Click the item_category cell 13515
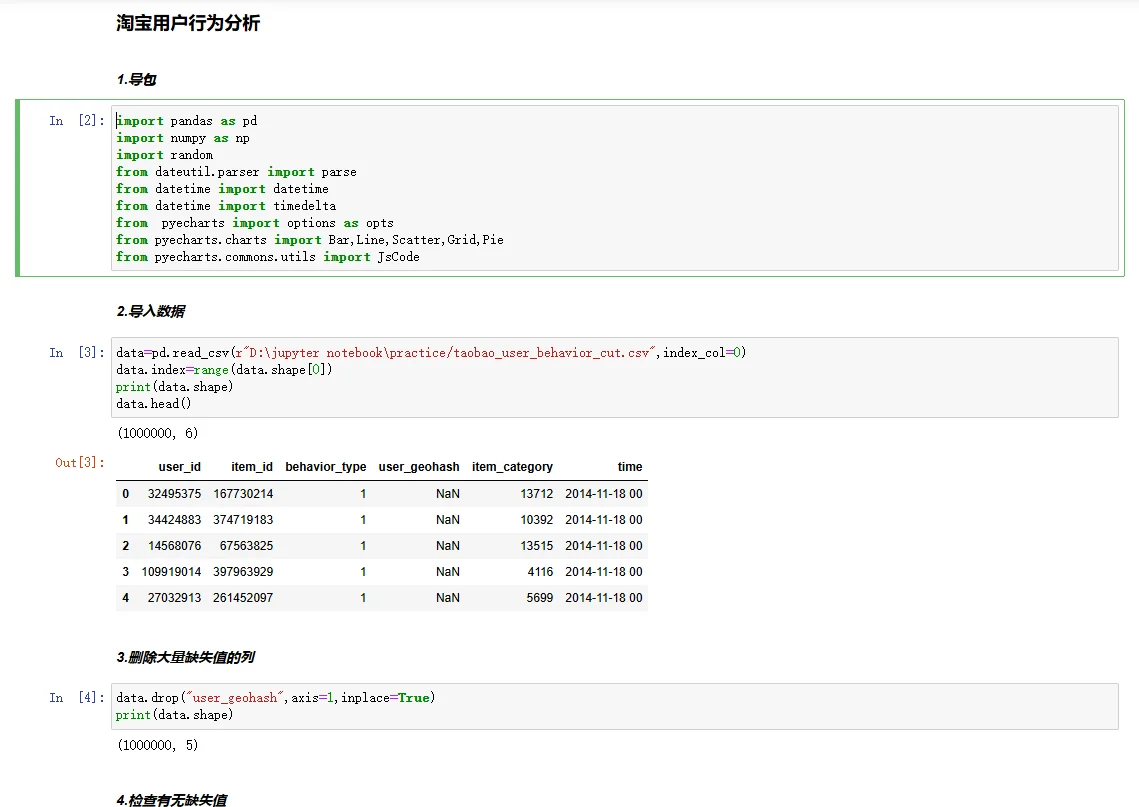This screenshot has width=1139, height=807. 537,546
